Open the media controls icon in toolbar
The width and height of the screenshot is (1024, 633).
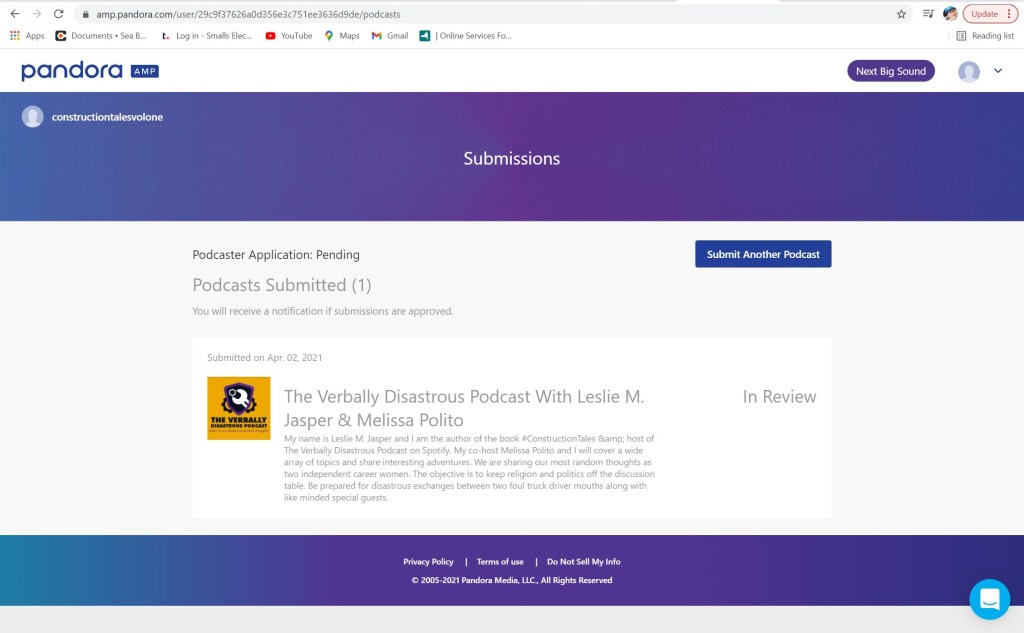pos(928,14)
